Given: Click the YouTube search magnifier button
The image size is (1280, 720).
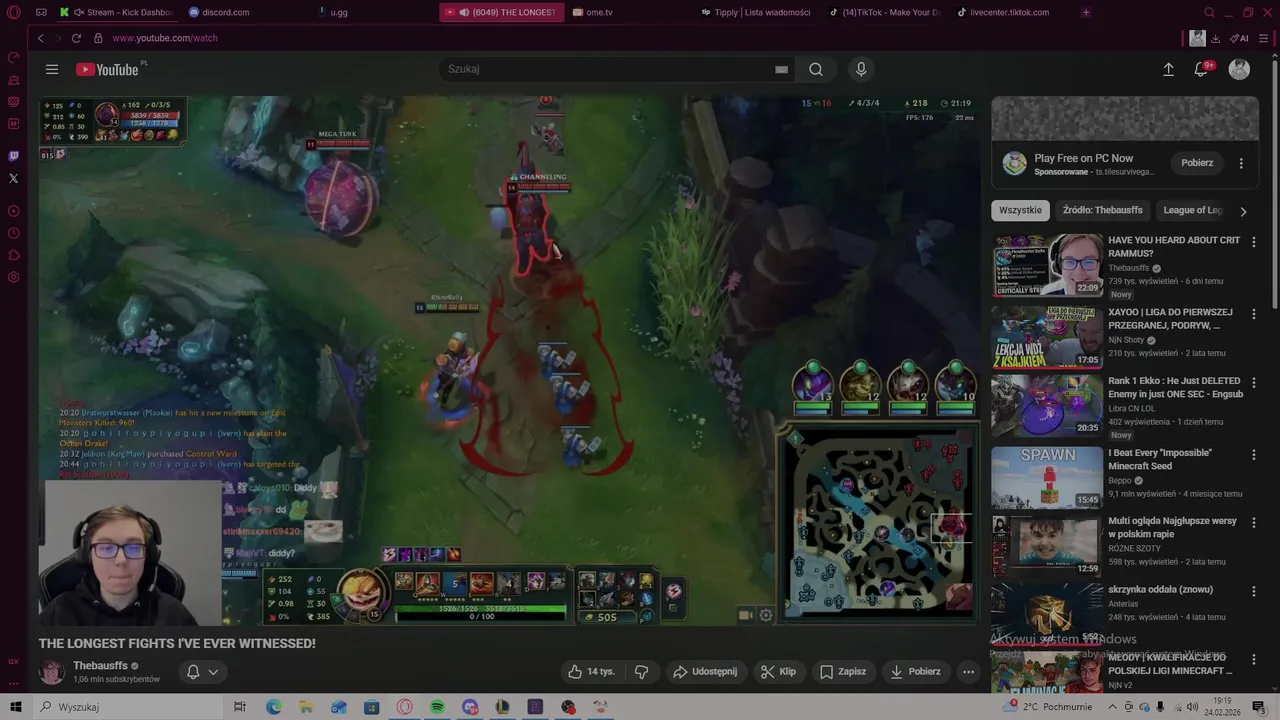Looking at the screenshot, I should [816, 69].
